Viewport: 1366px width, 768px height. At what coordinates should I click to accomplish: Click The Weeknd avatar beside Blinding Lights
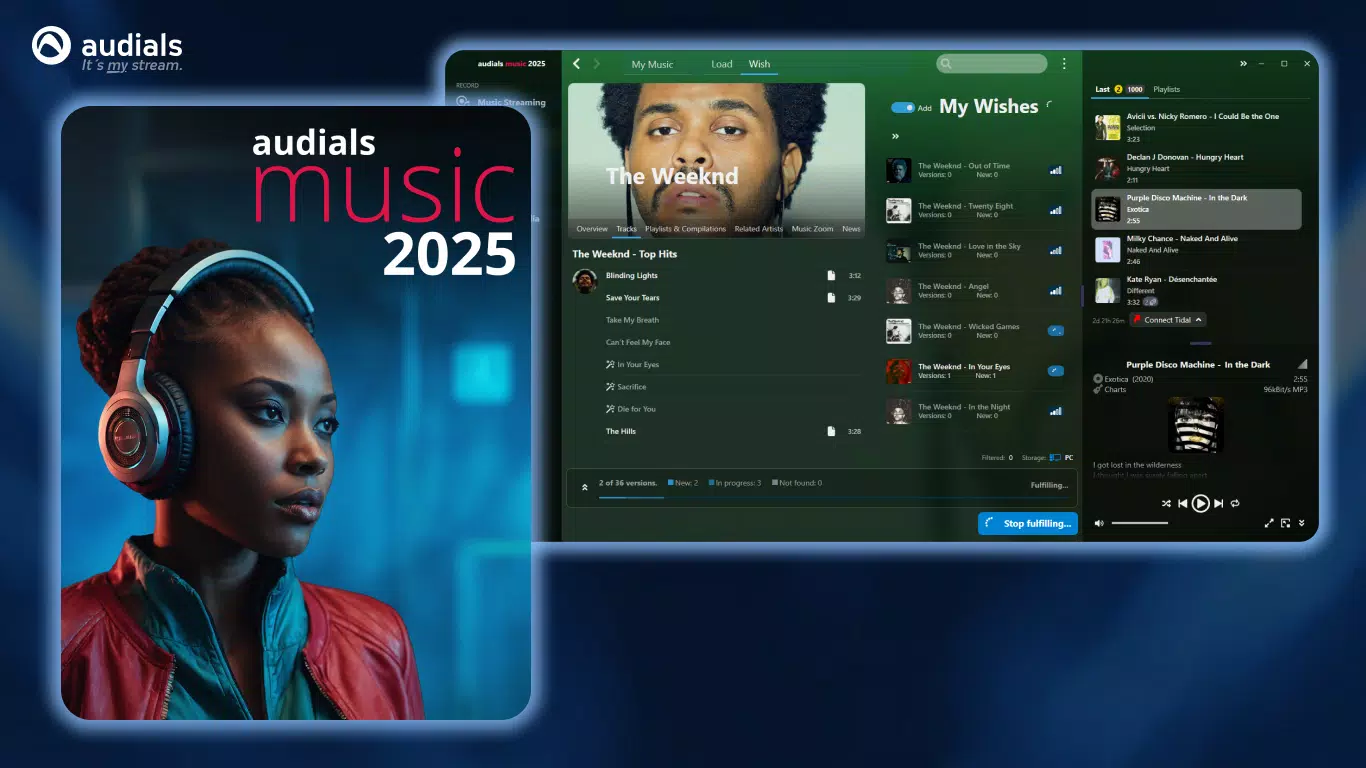click(x=585, y=281)
